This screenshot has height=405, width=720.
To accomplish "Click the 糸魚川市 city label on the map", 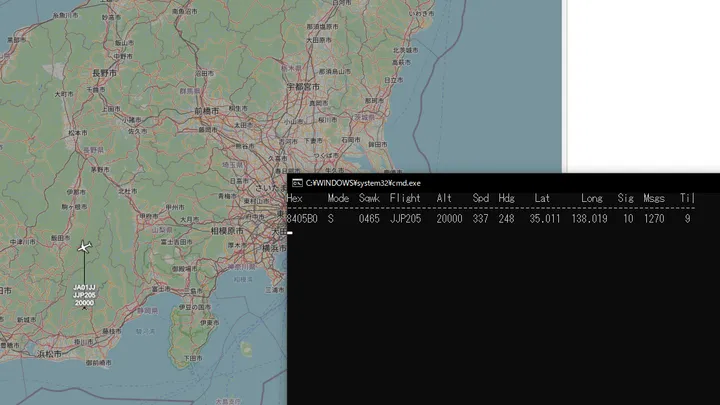I will (x=66, y=15).
